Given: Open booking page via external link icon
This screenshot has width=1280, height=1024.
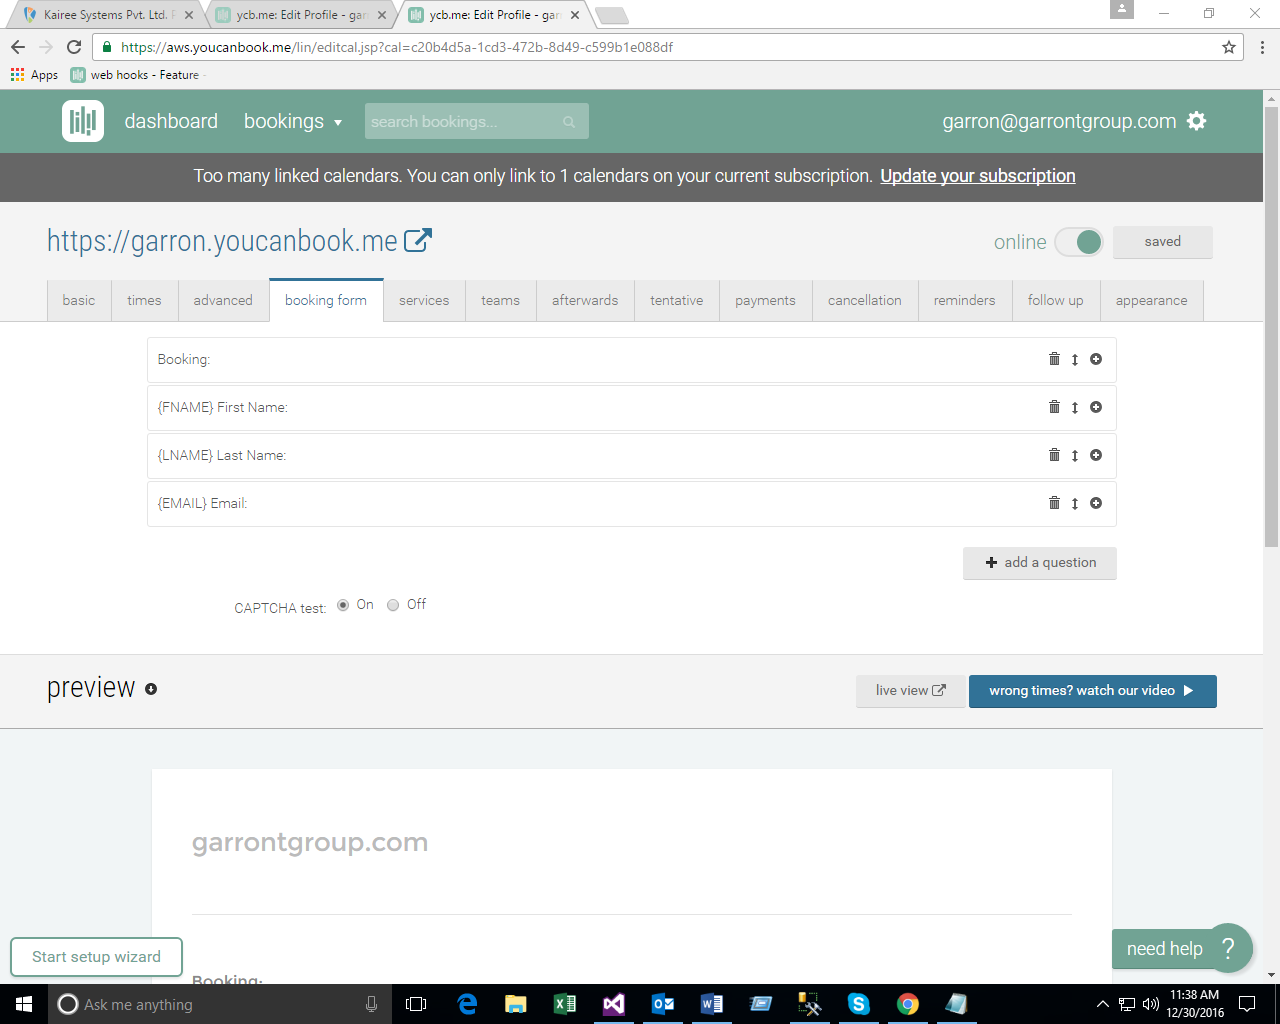Looking at the screenshot, I should (x=417, y=241).
